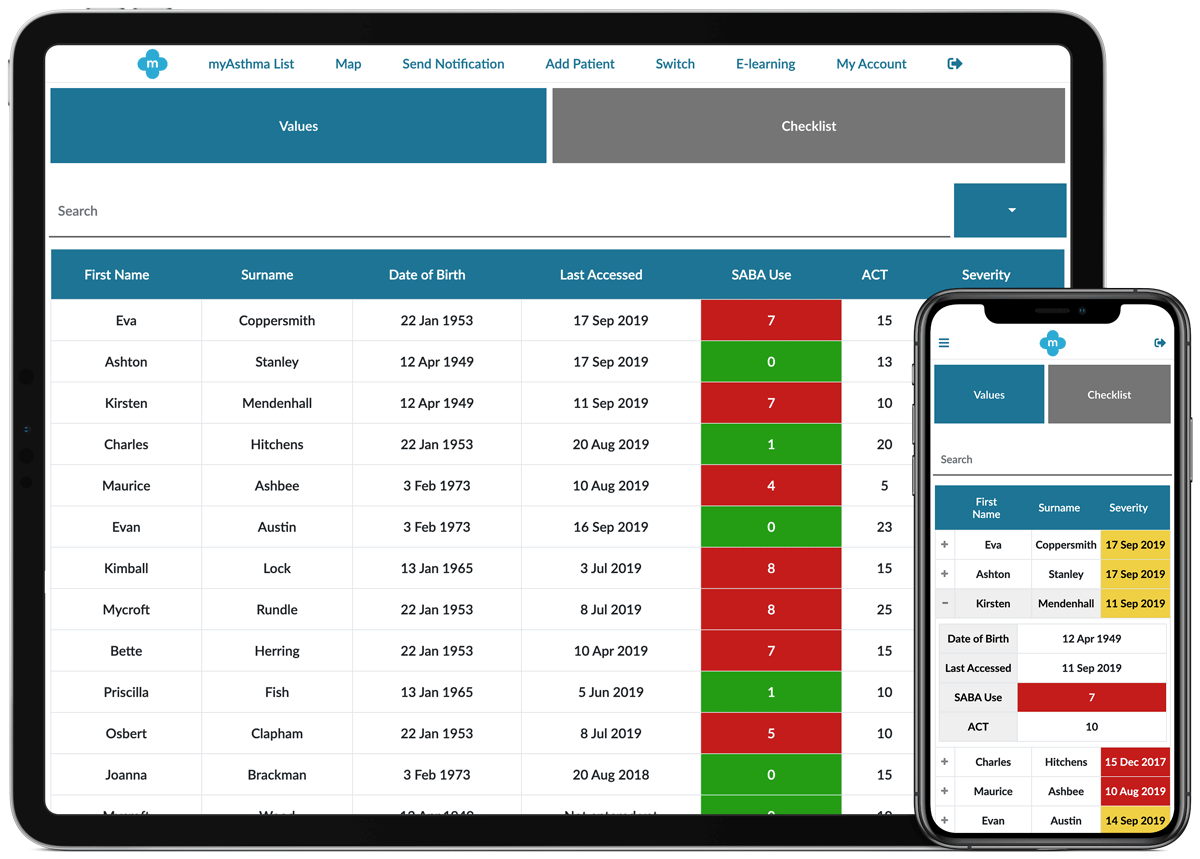Image resolution: width=1200 pixels, height=859 pixels.
Task: Choose Add Patient in the tablet menu
Action: coord(580,64)
